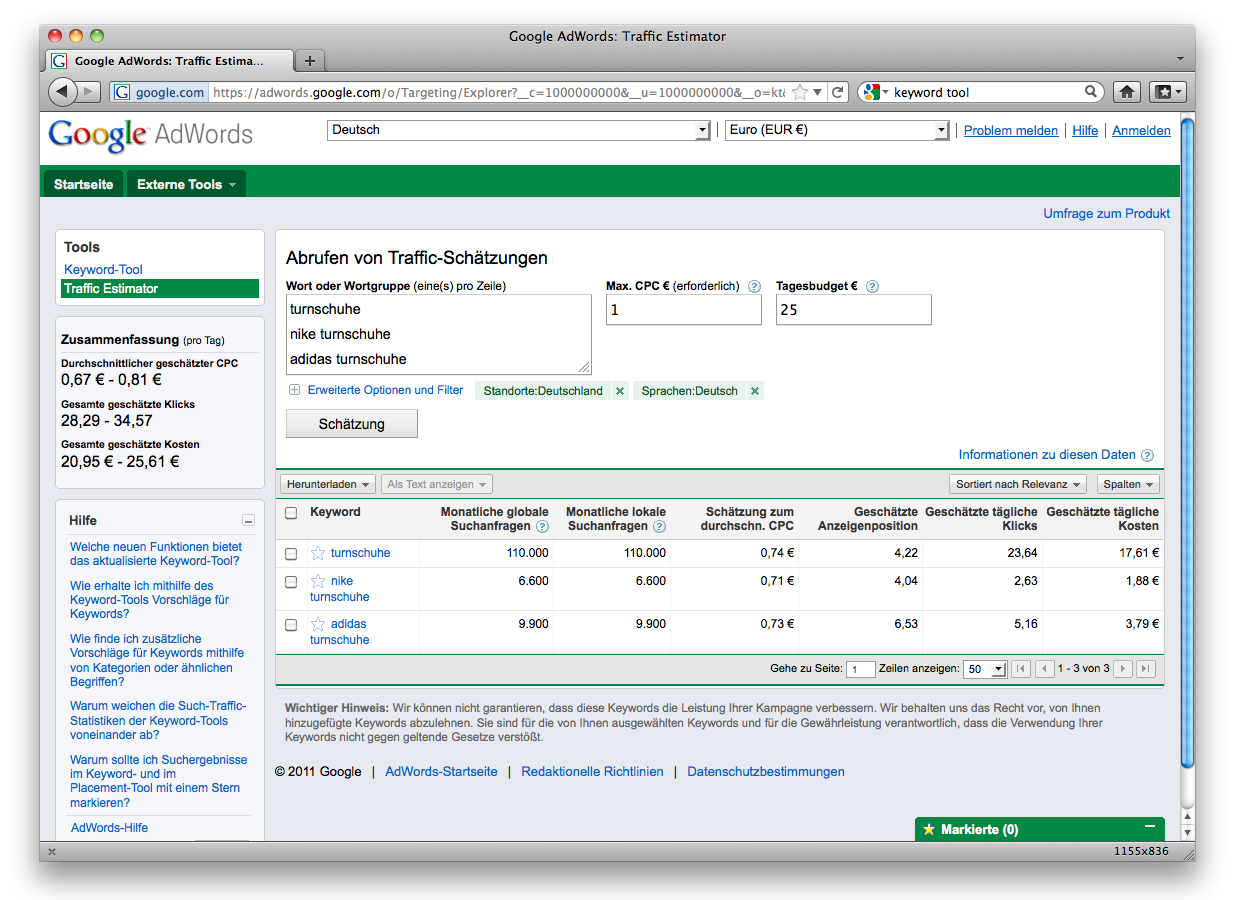Image resolution: width=1235 pixels, height=900 pixels.
Task: Click the Max. CPC € input field
Action: pos(684,310)
